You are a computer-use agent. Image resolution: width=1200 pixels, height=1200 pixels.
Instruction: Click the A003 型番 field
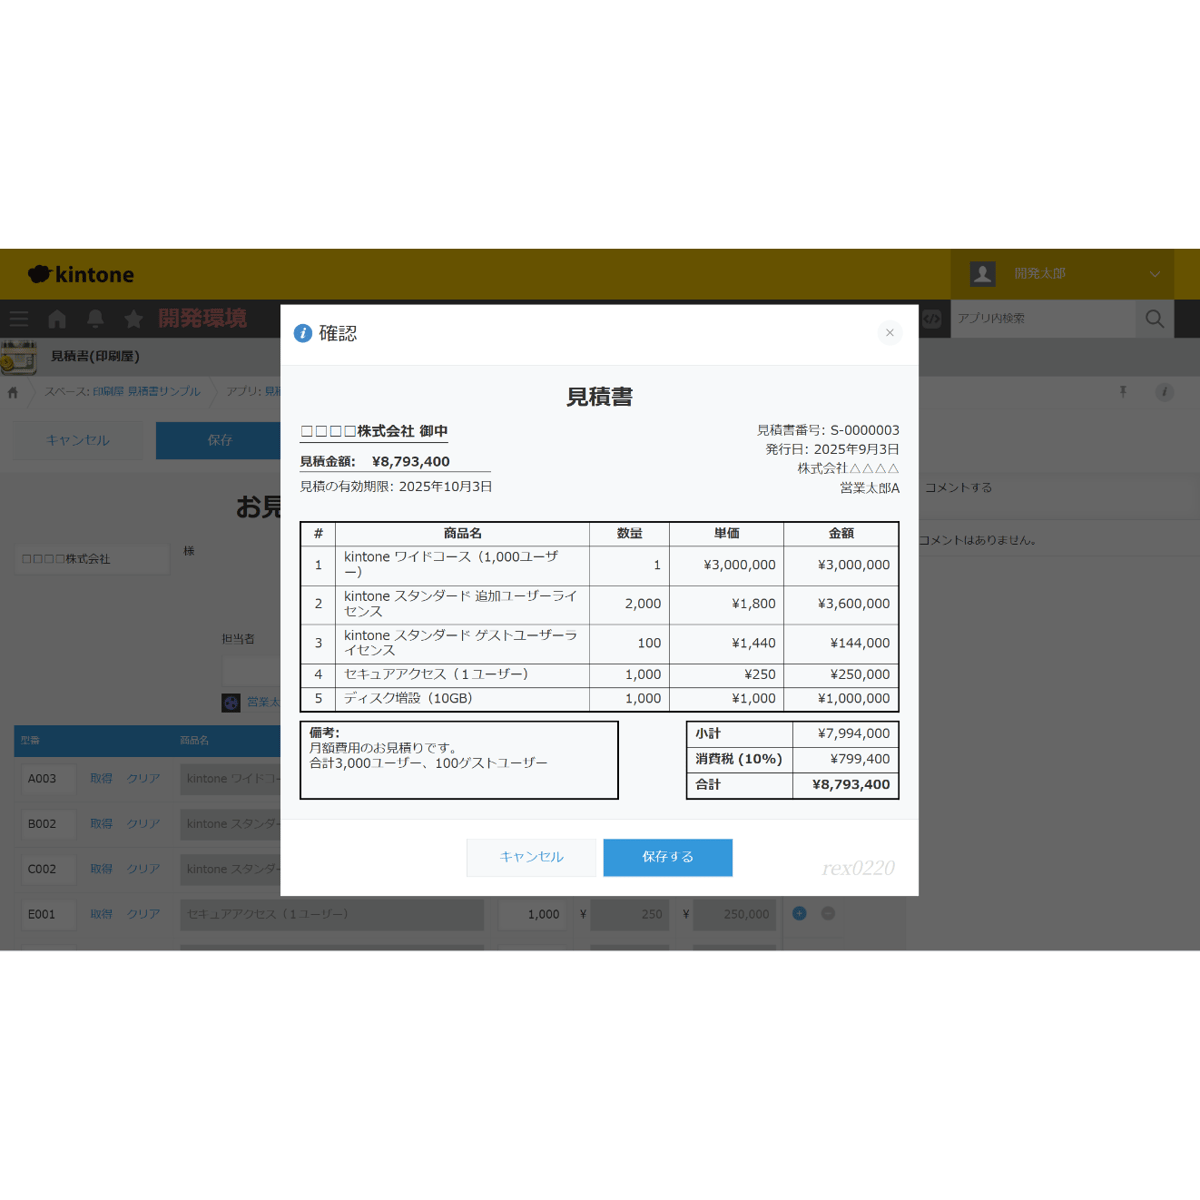click(x=49, y=779)
